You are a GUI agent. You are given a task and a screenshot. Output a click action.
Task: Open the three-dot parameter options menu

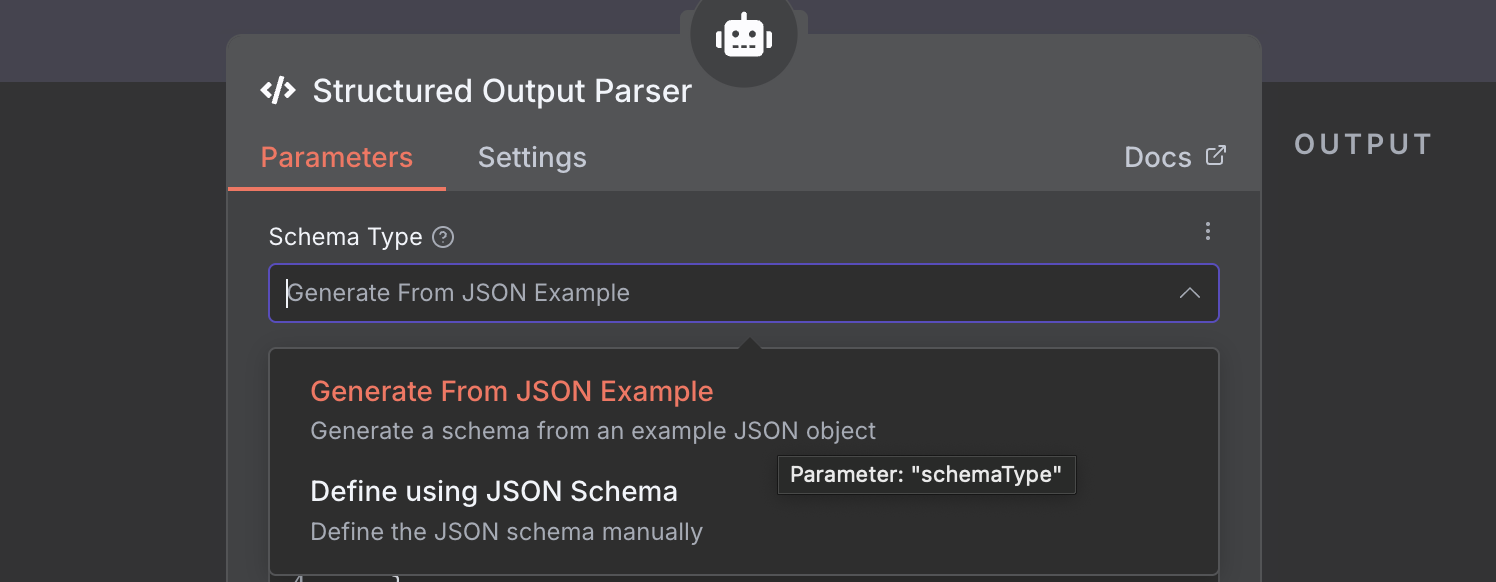coord(1208,232)
